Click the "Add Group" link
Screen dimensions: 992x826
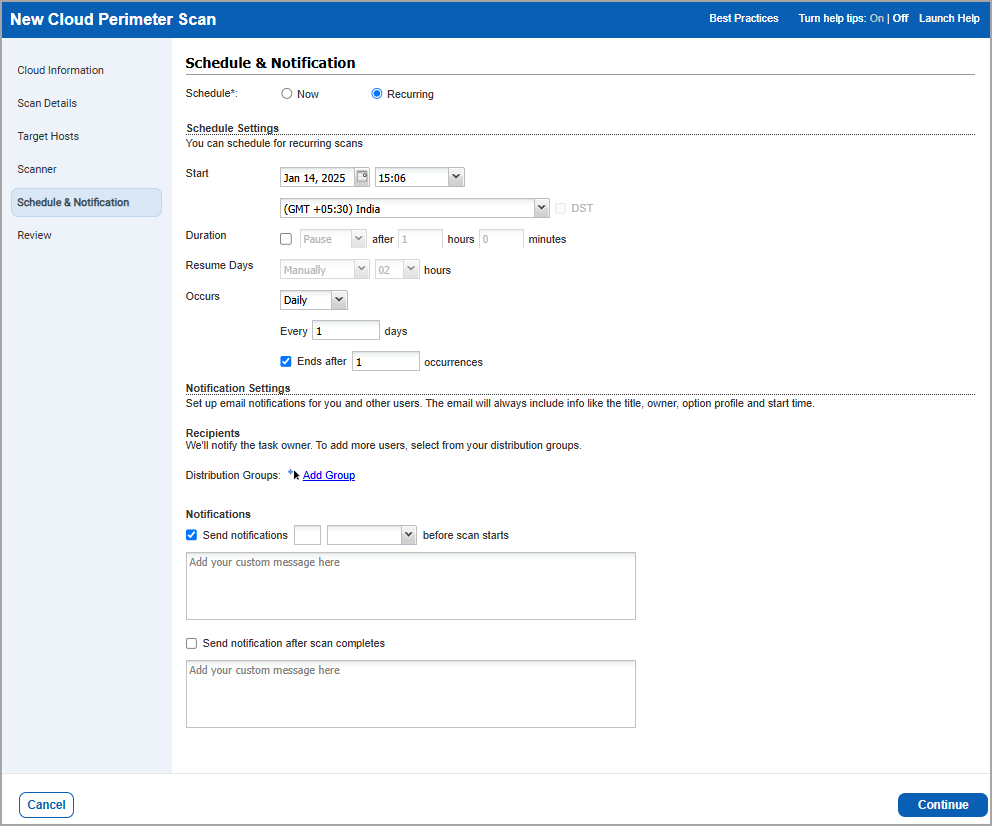[x=328, y=475]
